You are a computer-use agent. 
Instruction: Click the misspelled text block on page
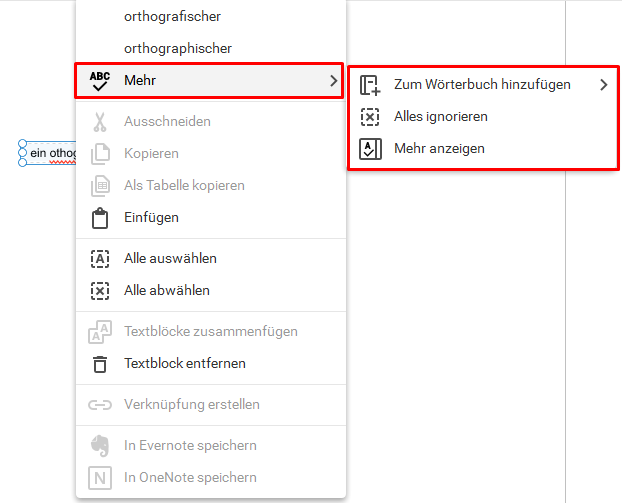coord(48,153)
